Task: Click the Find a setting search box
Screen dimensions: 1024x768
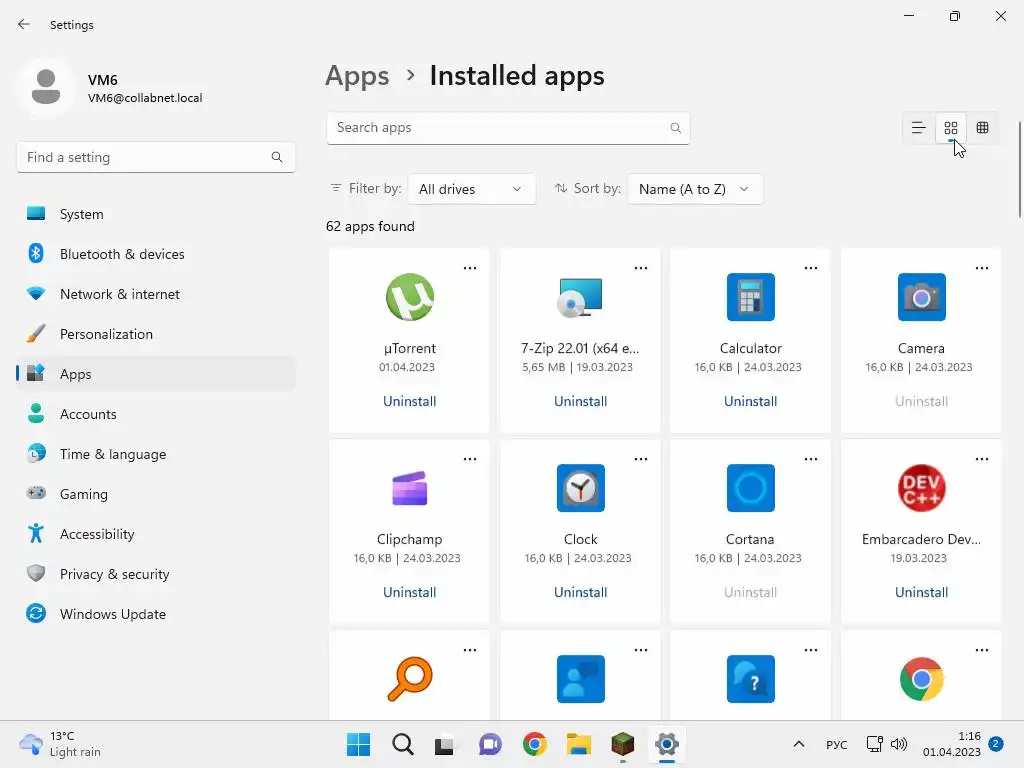Action: pyautogui.click(x=156, y=157)
